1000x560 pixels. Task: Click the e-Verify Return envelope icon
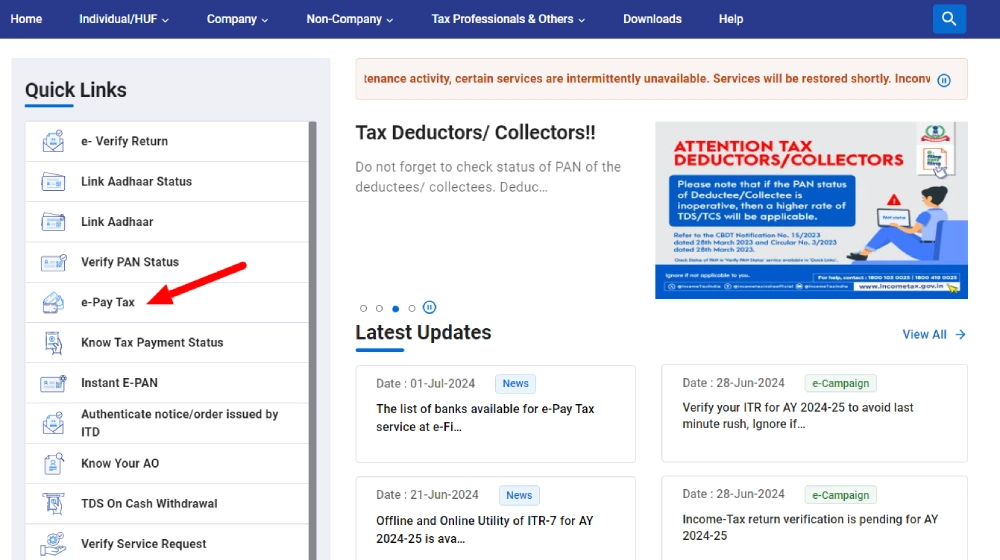point(54,141)
